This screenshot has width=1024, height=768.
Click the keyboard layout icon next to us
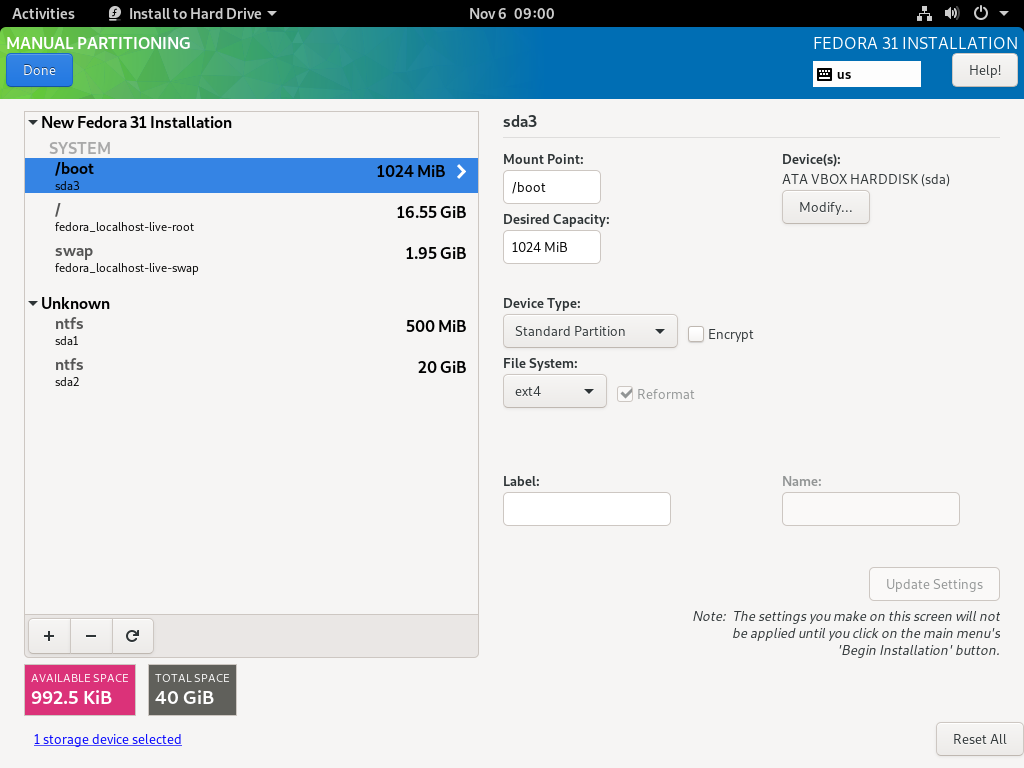(x=825, y=74)
